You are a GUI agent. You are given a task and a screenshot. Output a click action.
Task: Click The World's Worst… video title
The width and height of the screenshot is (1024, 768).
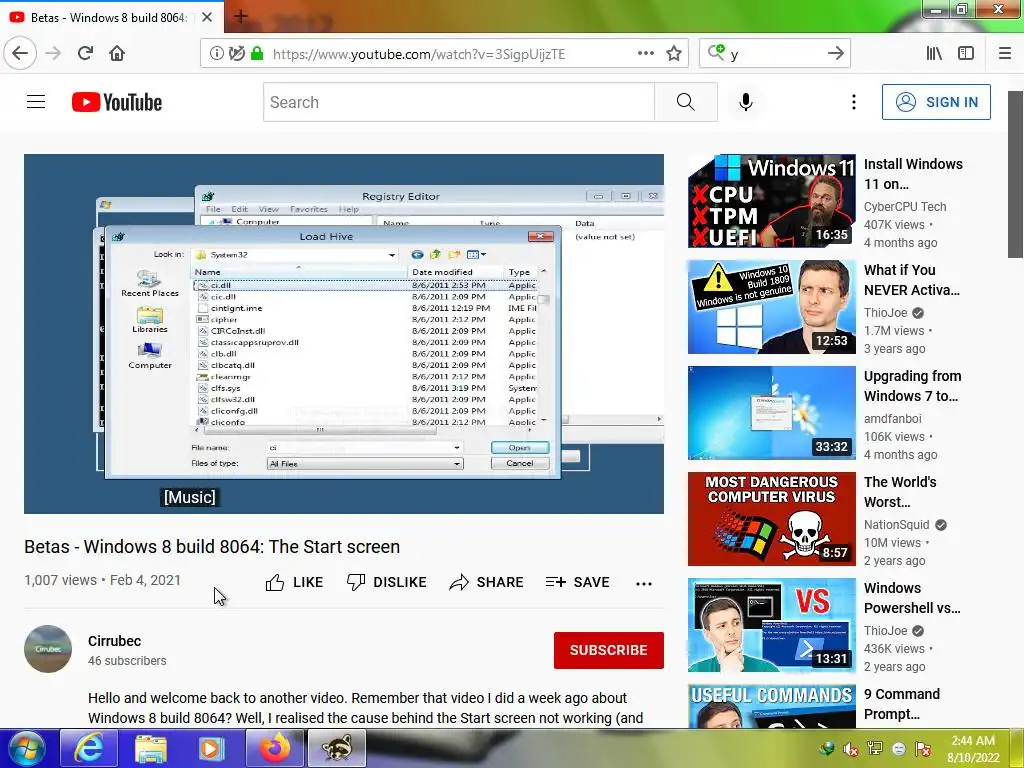[x=900, y=492]
